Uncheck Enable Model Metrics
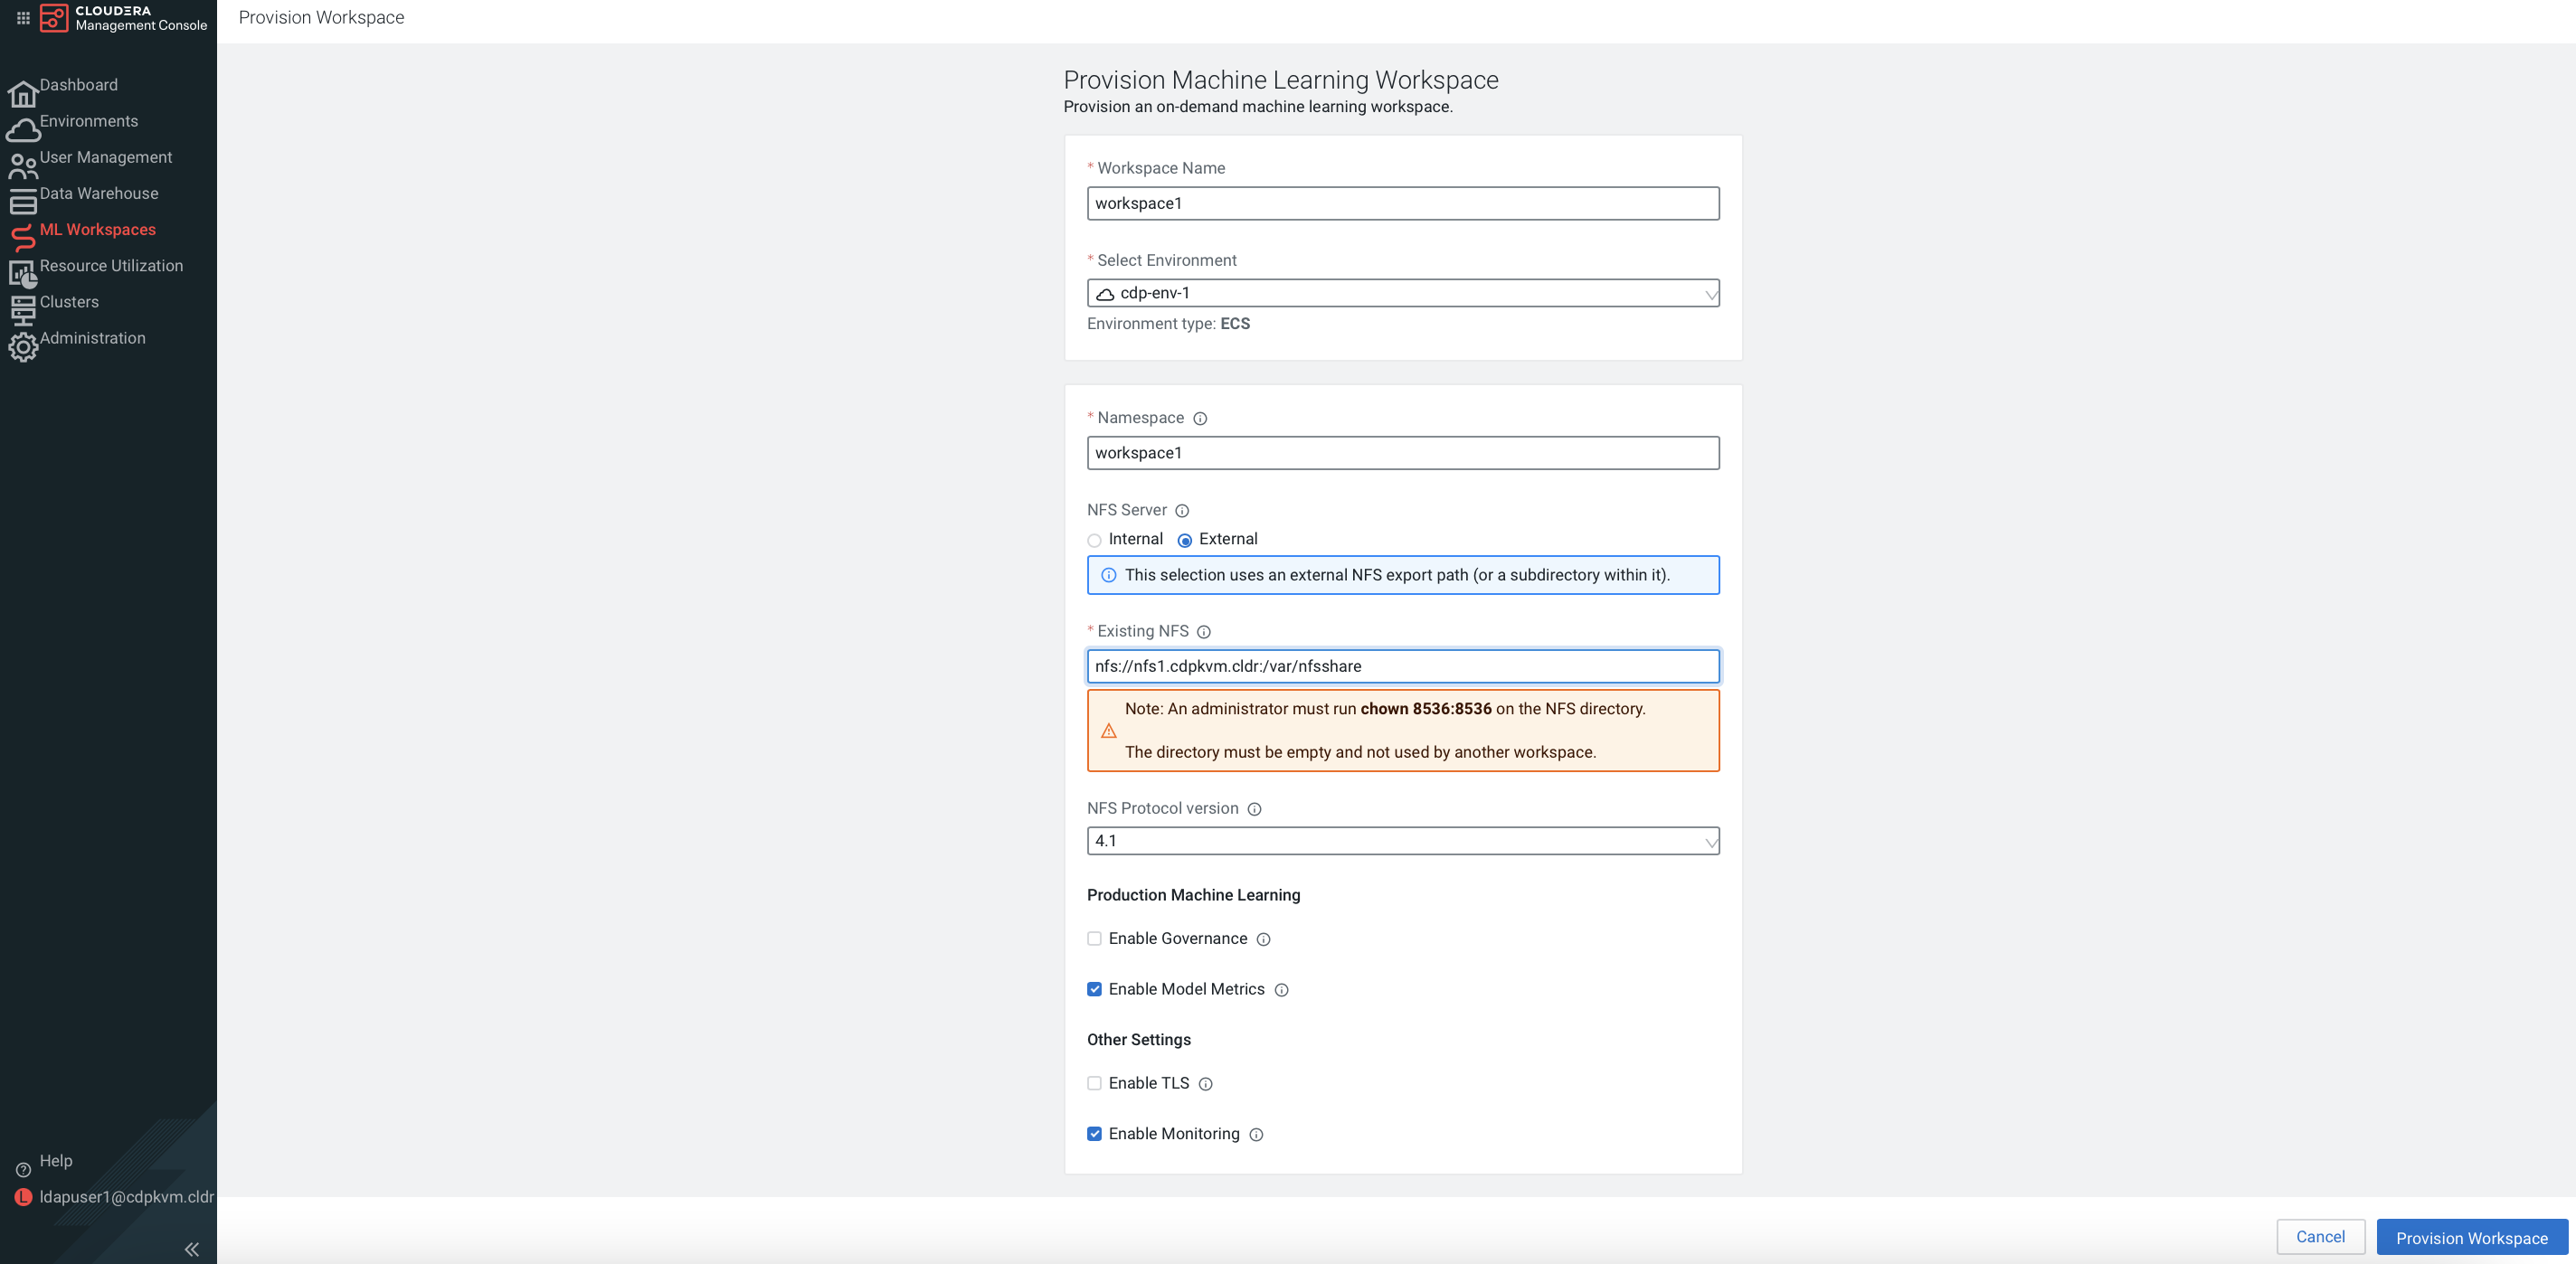Viewport: 2576px width, 1264px height. point(1094,989)
